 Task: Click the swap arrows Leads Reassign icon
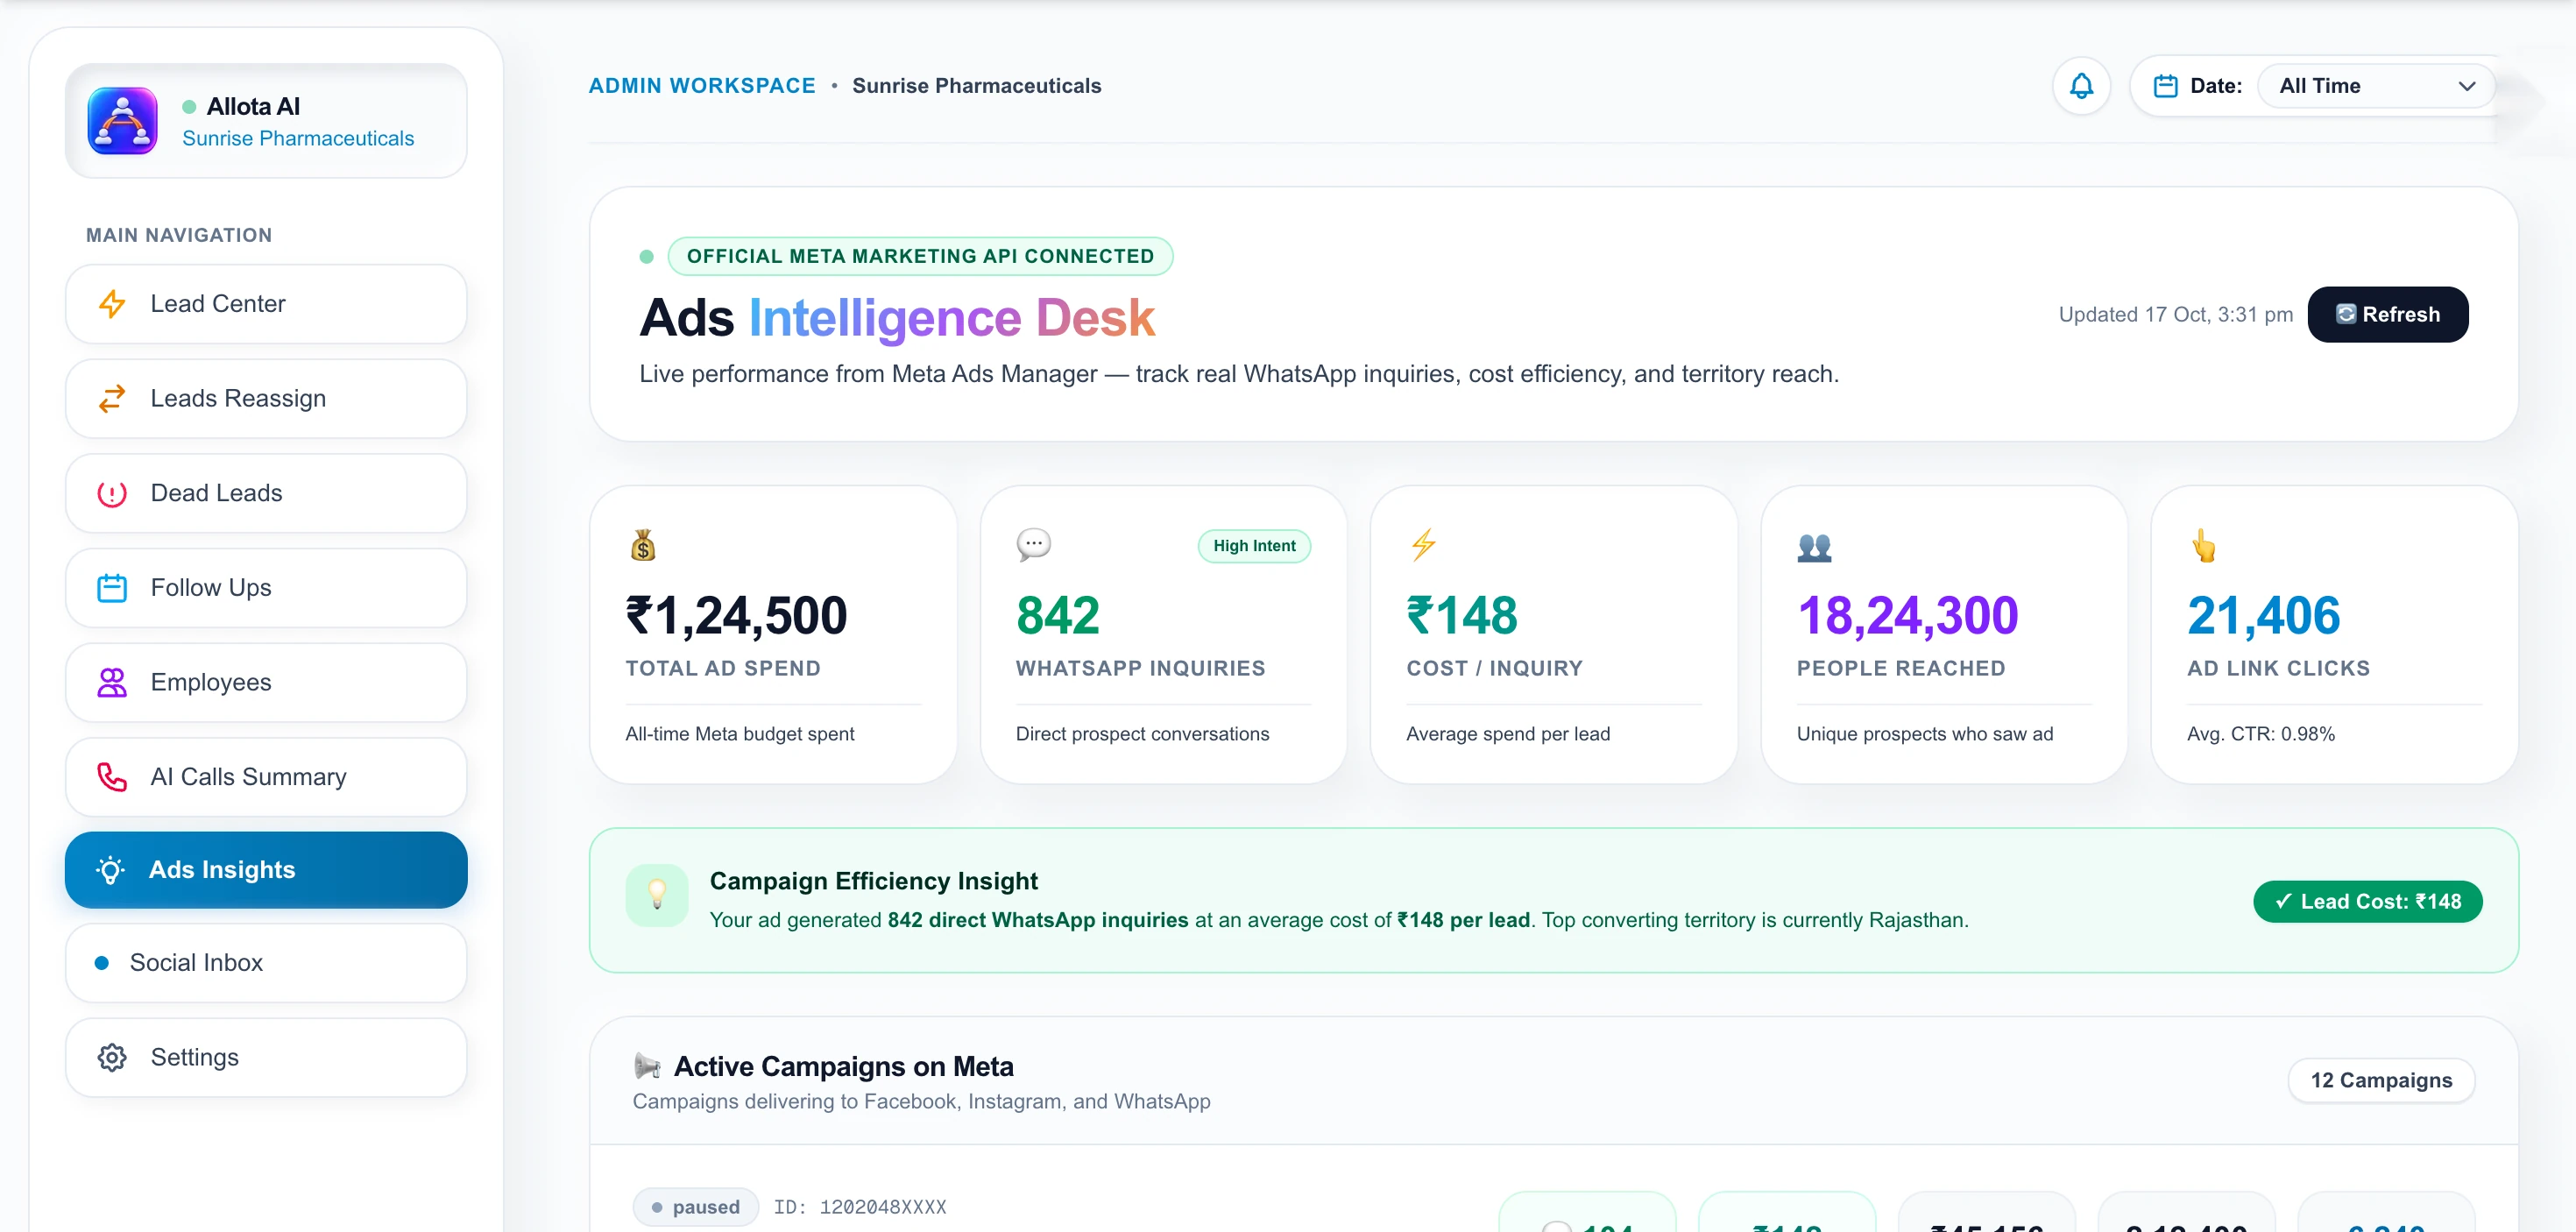pos(112,398)
